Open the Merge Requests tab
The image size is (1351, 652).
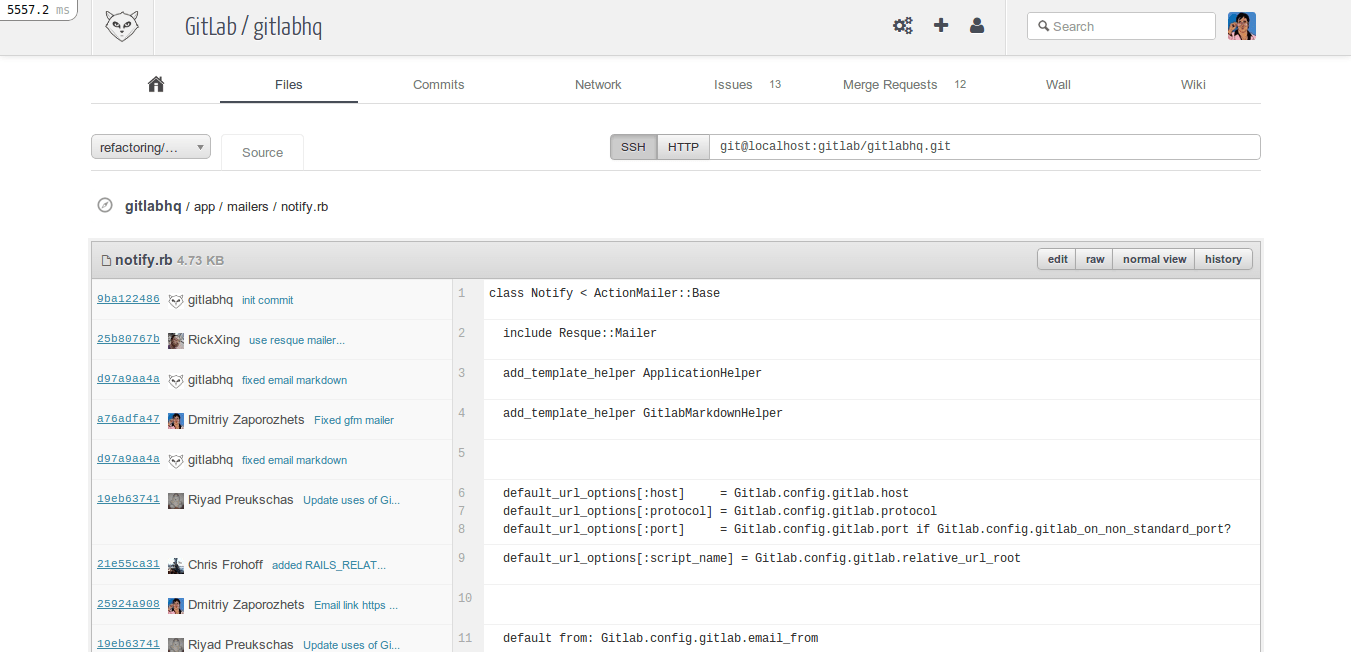[x=890, y=85]
